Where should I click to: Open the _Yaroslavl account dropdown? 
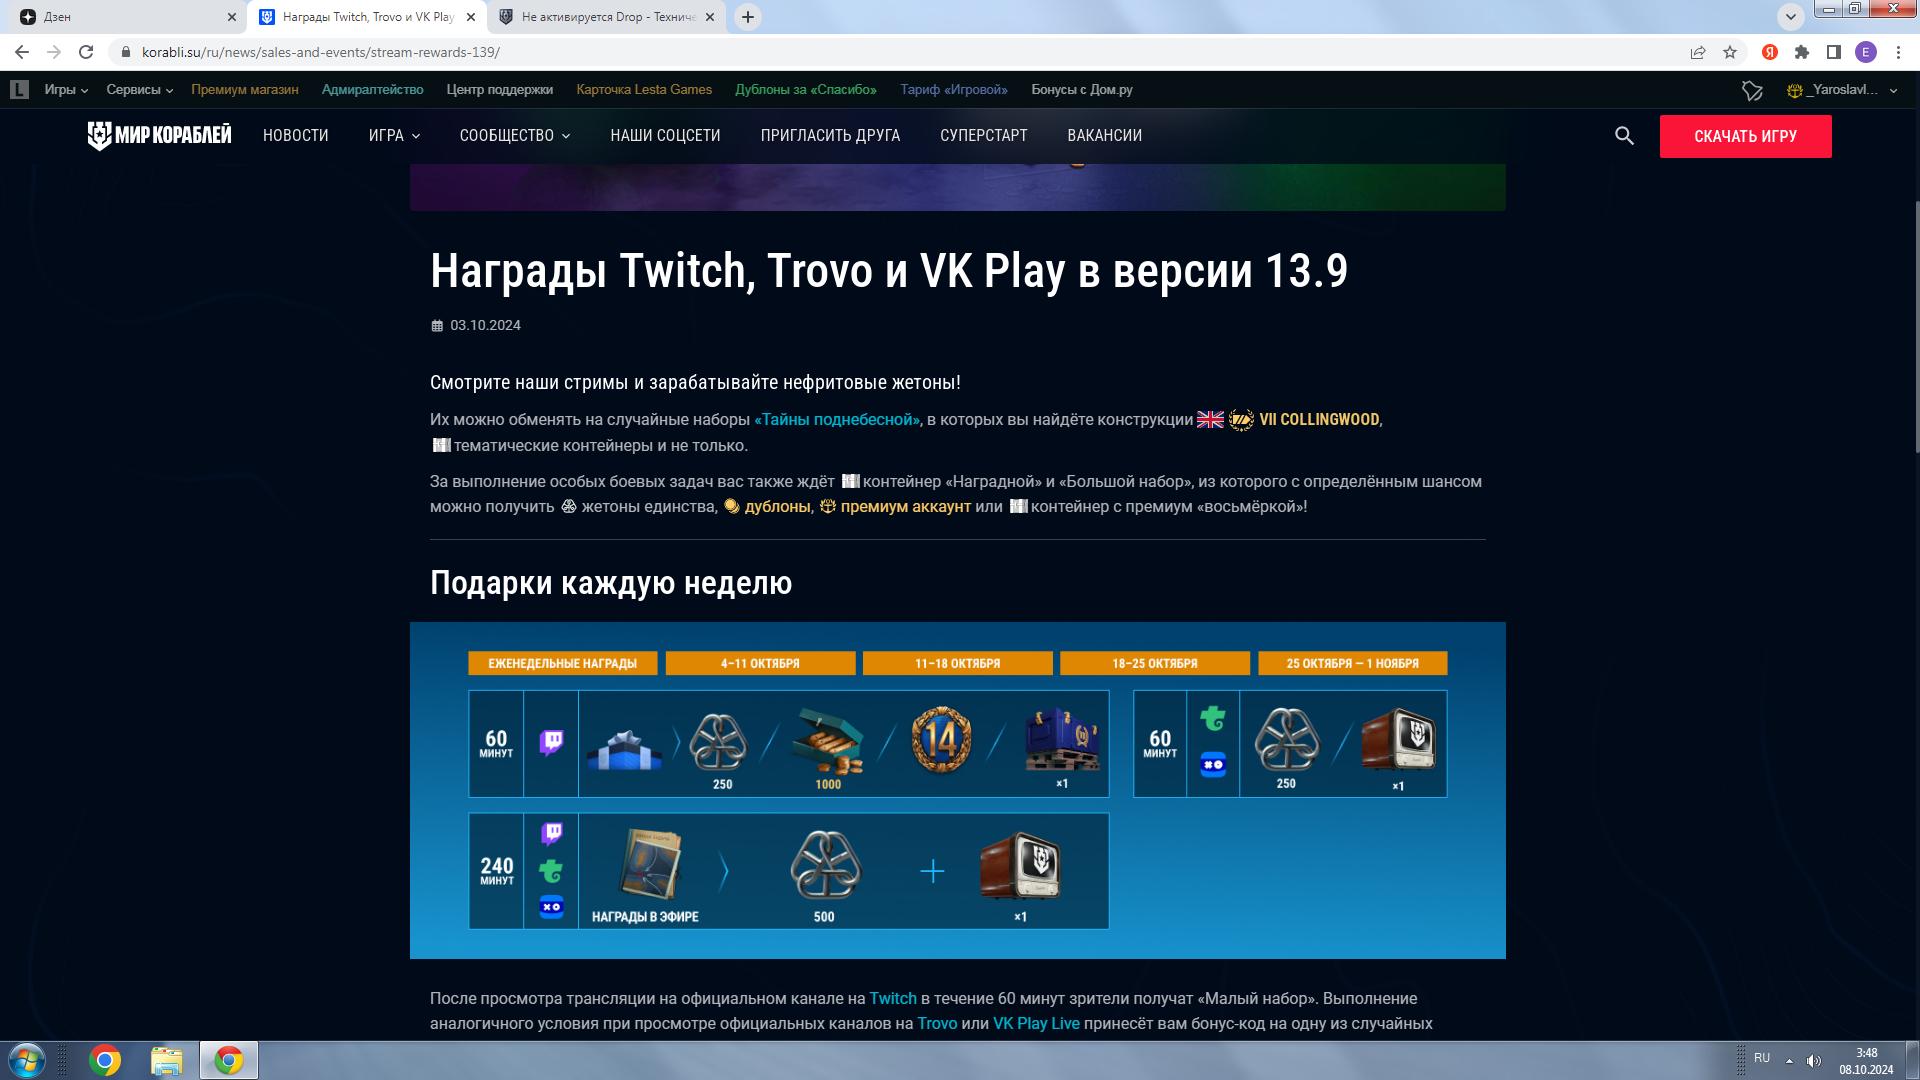1843,90
